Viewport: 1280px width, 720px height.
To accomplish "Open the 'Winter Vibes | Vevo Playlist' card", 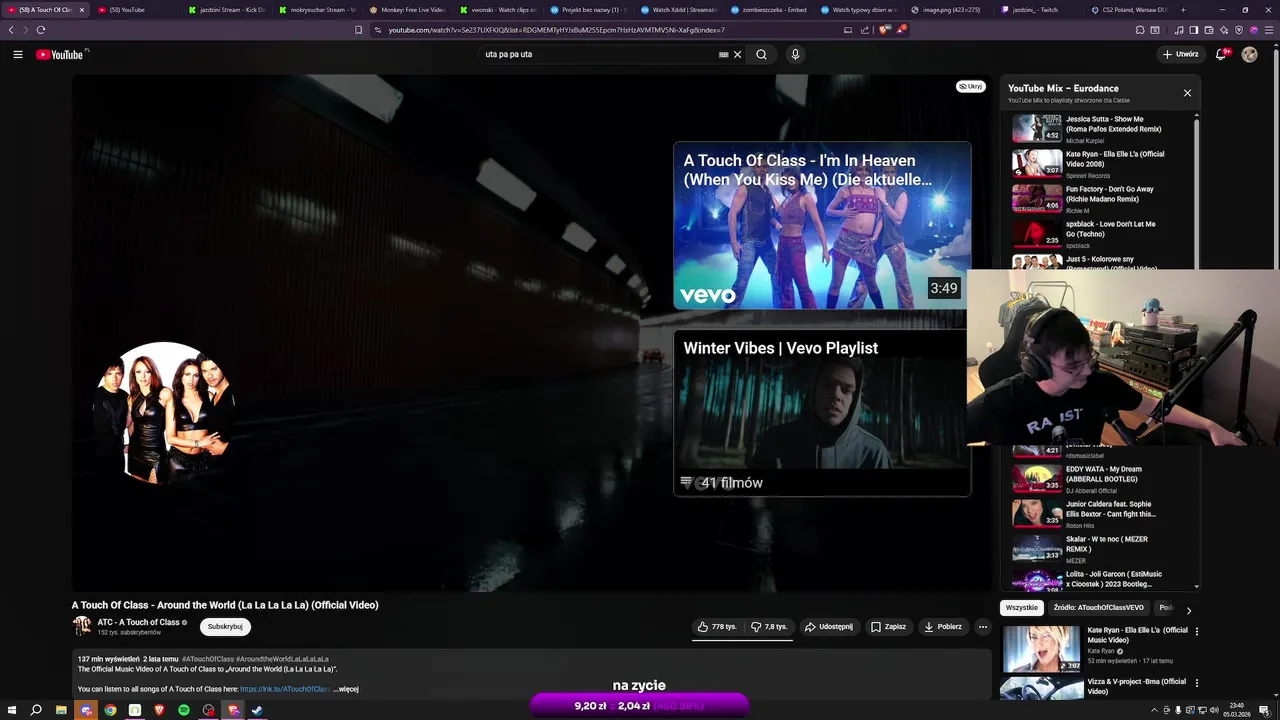I will pyautogui.click(x=822, y=413).
